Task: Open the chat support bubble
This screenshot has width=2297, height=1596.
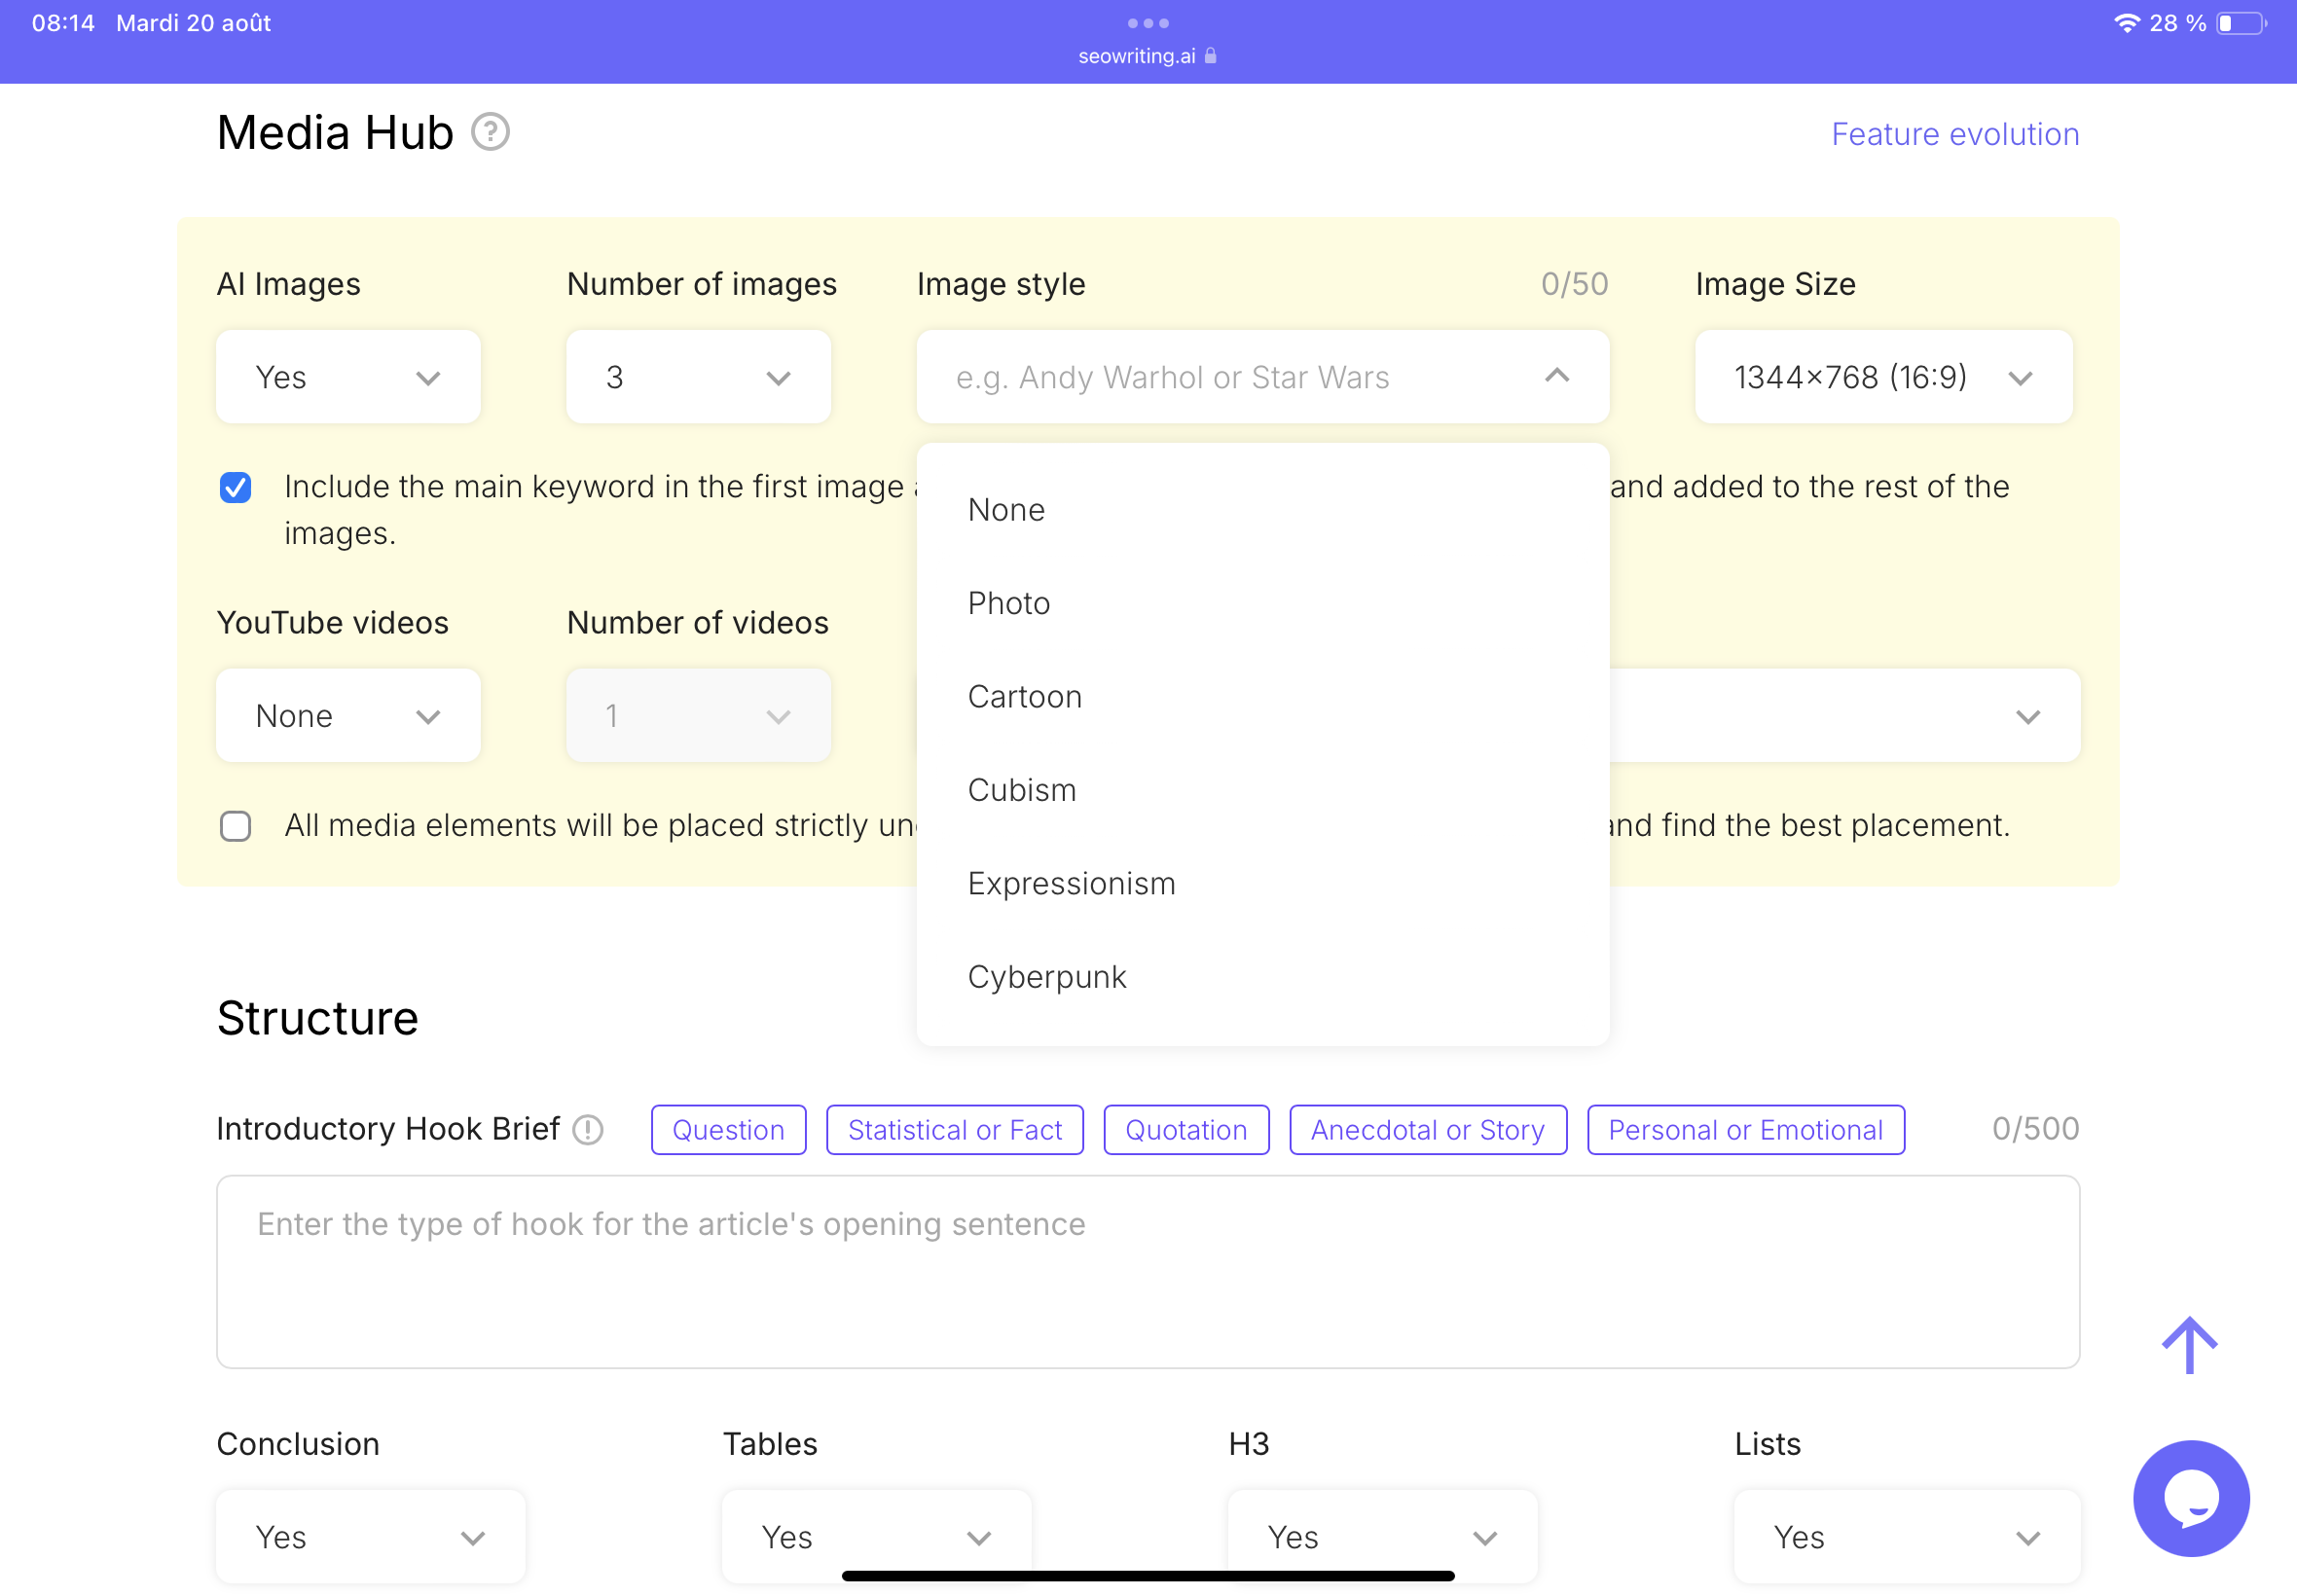Action: click(x=2191, y=1497)
